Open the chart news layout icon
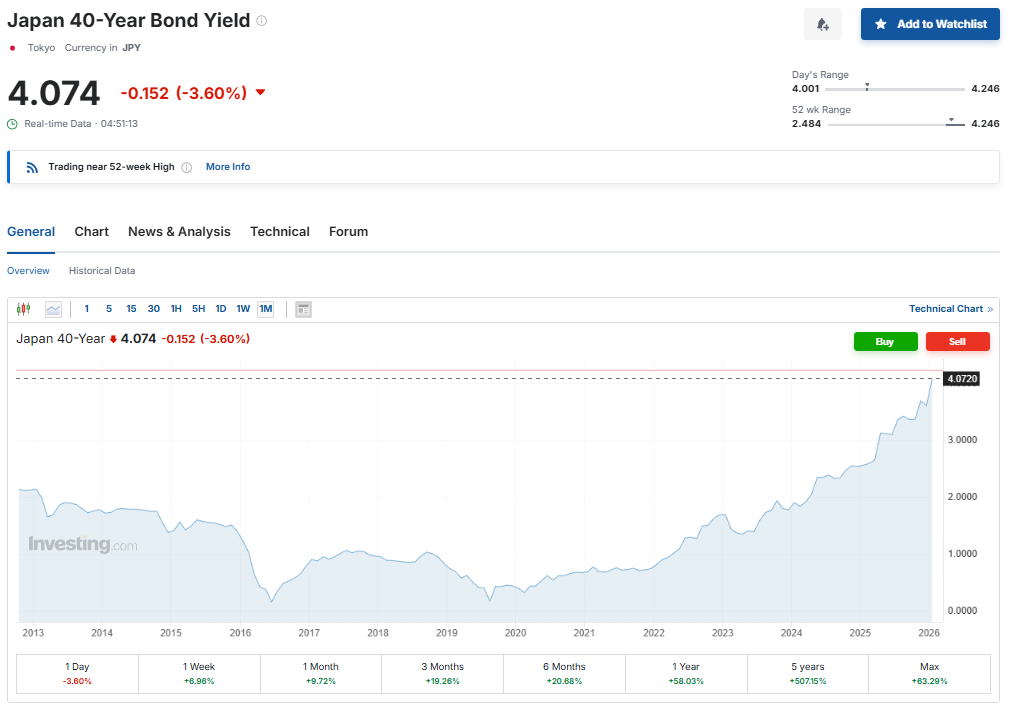1014x716 pixels. [x=304, y=309]
